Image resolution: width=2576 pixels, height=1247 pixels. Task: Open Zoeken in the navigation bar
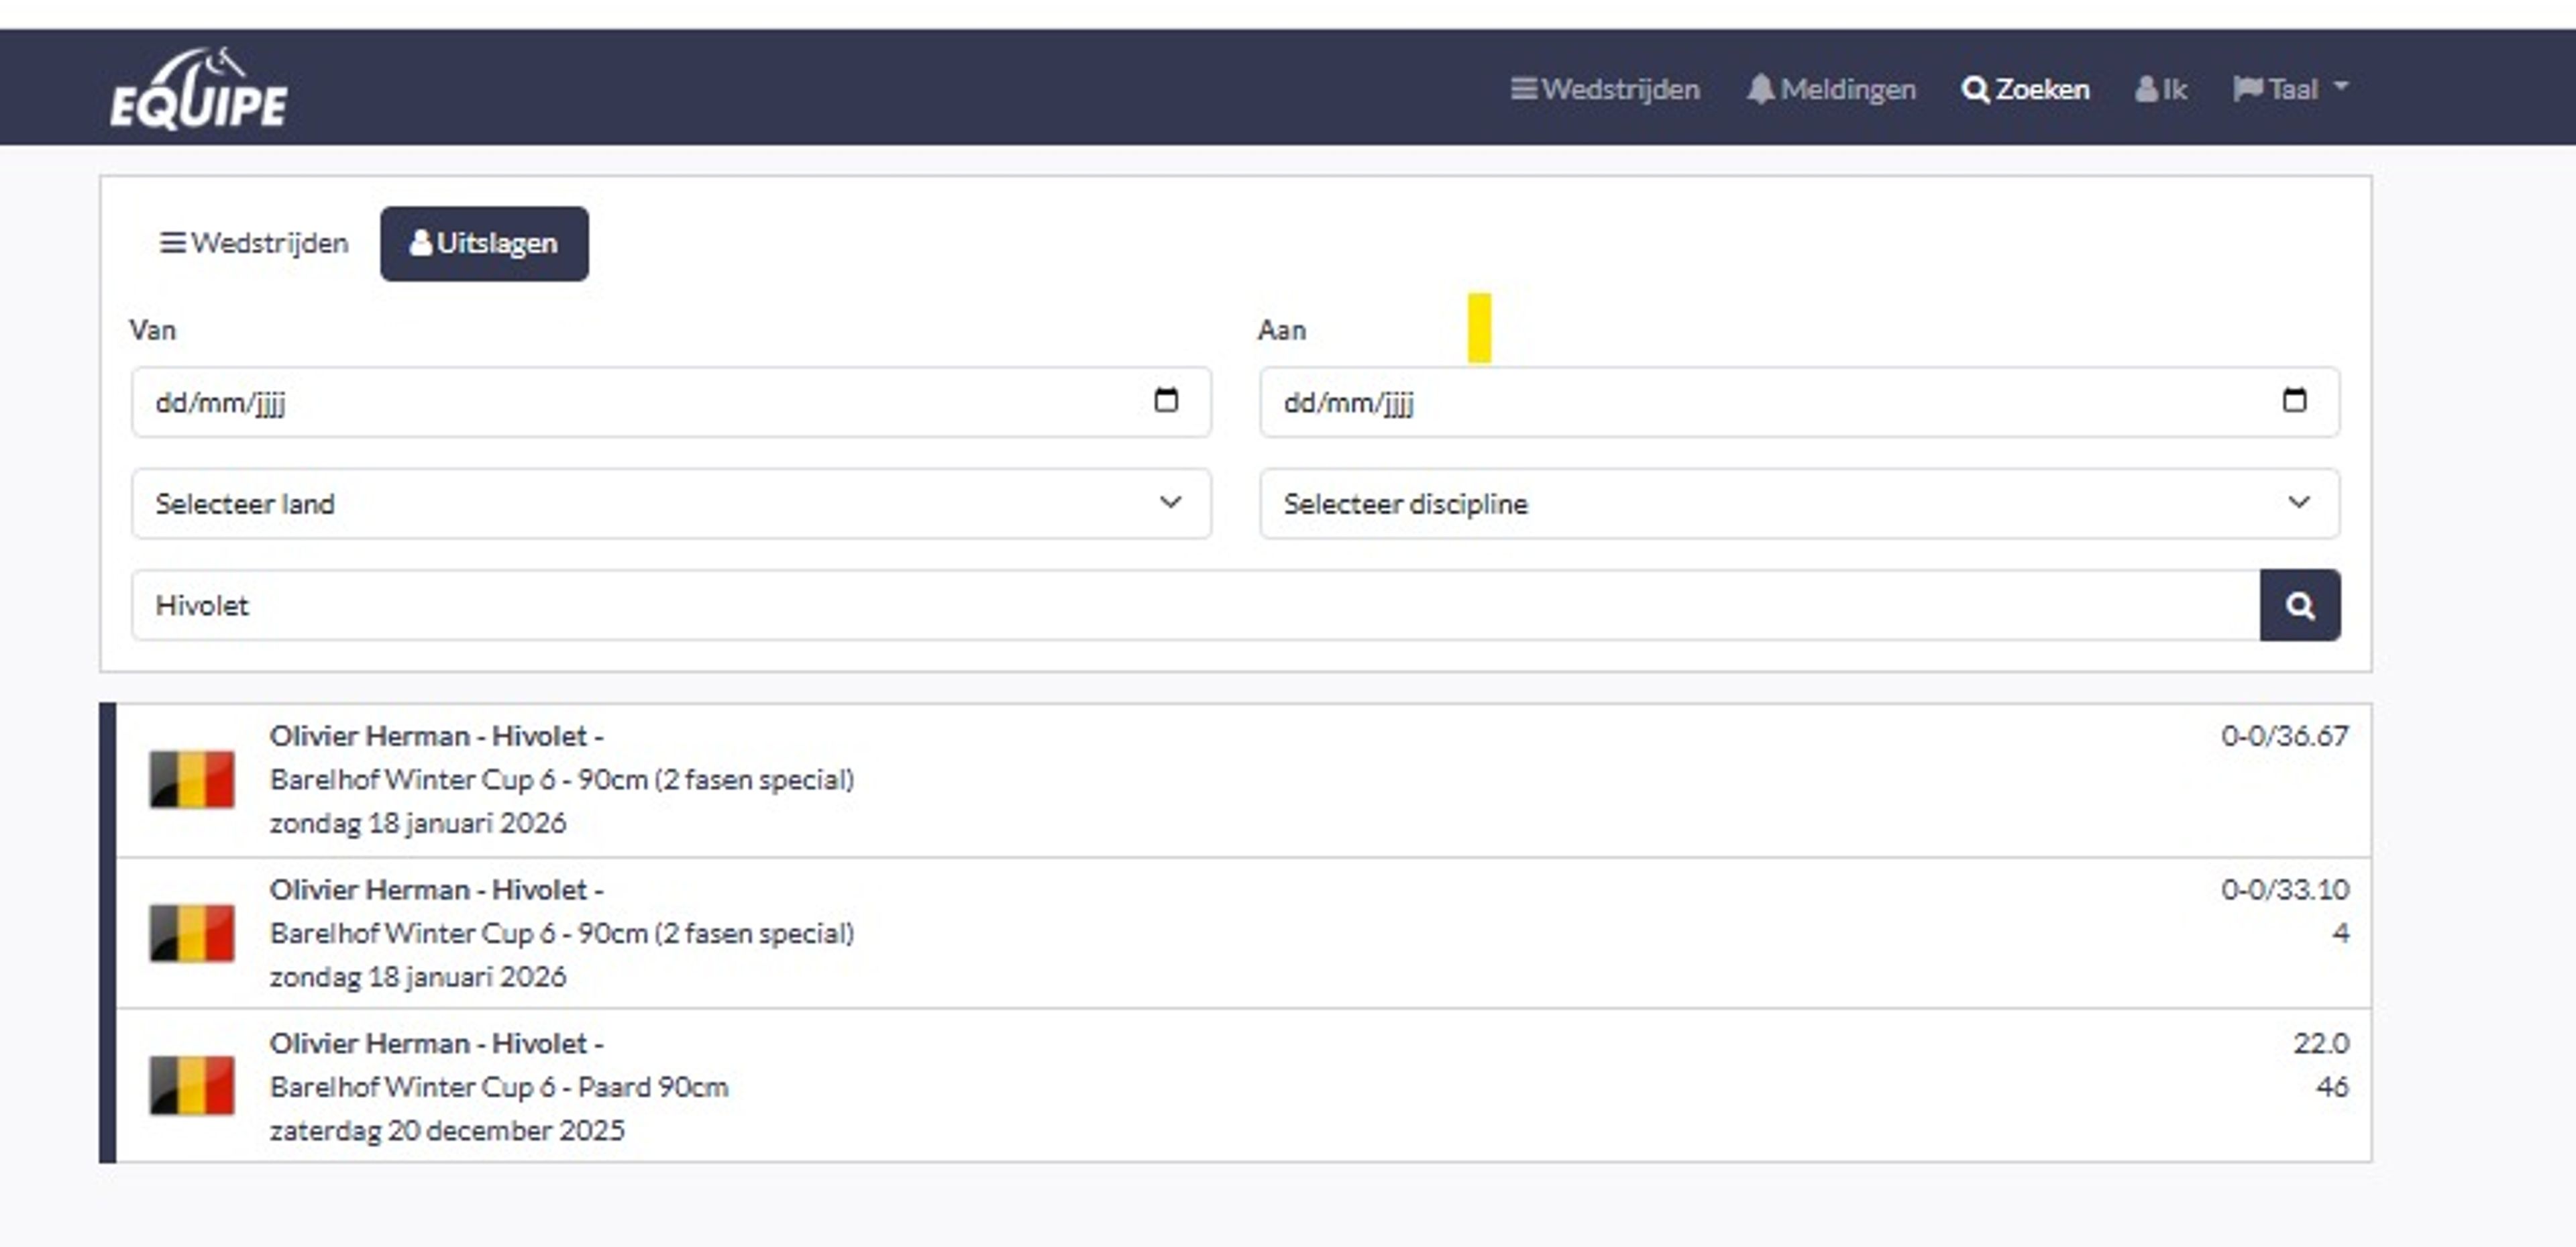(x=2025, y=90)
